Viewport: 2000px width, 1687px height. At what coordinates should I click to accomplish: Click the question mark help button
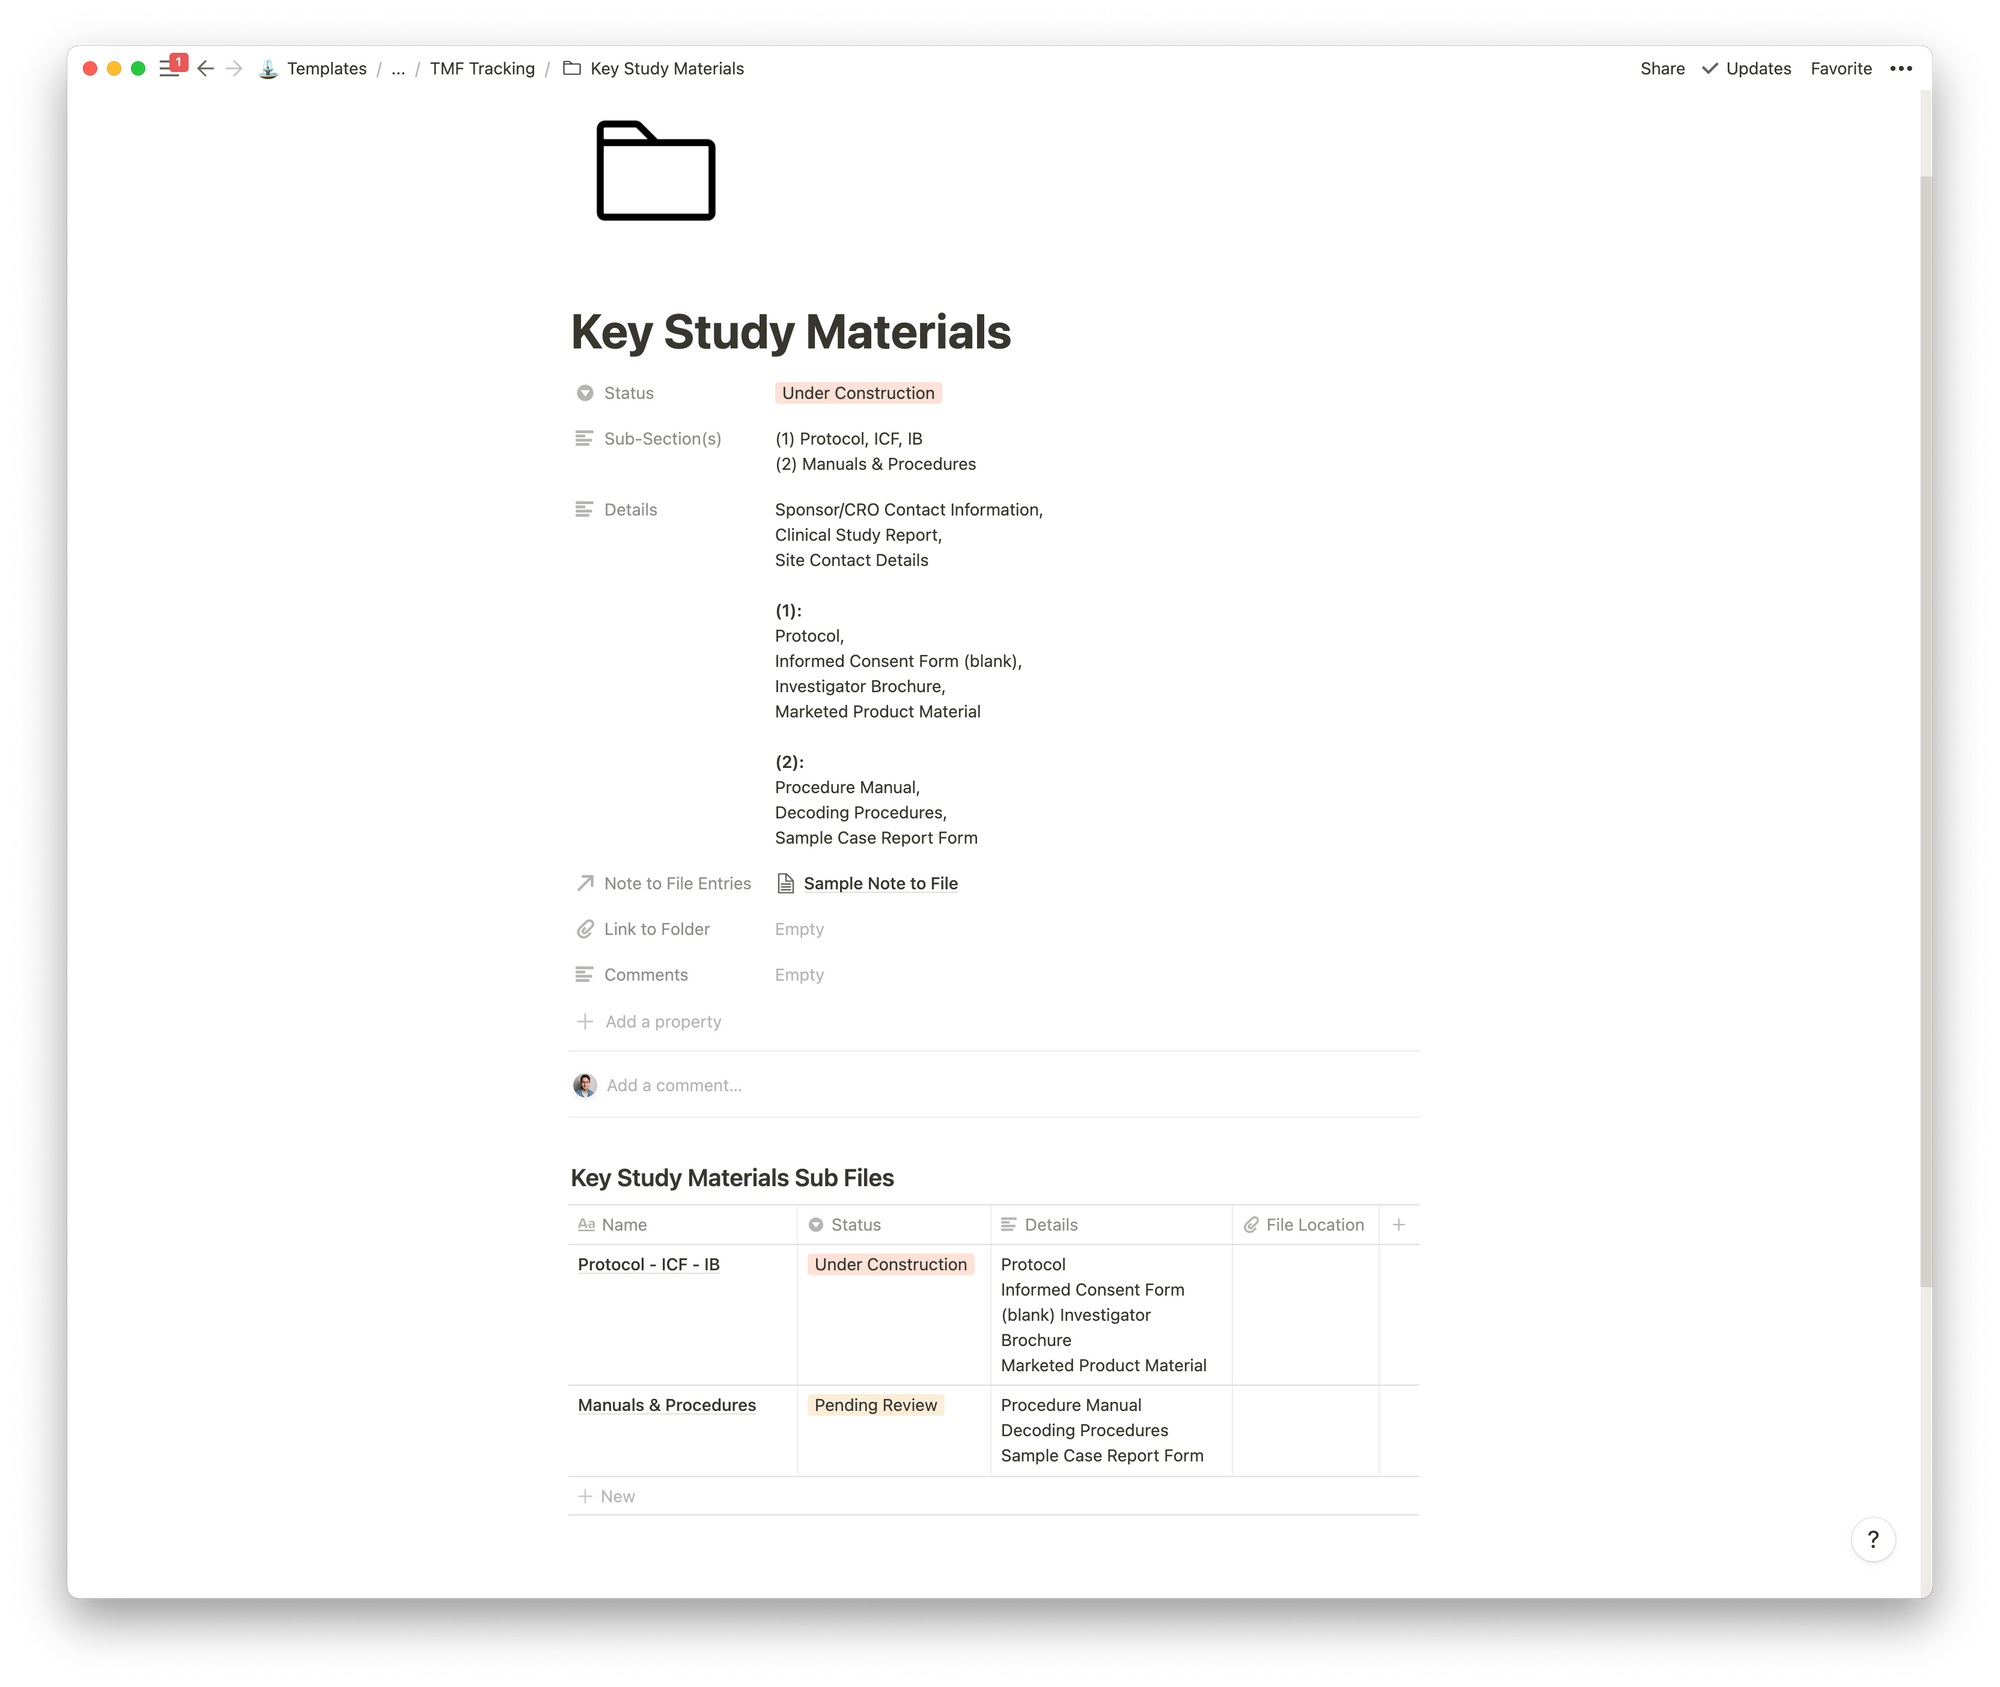point(1872,1540)
